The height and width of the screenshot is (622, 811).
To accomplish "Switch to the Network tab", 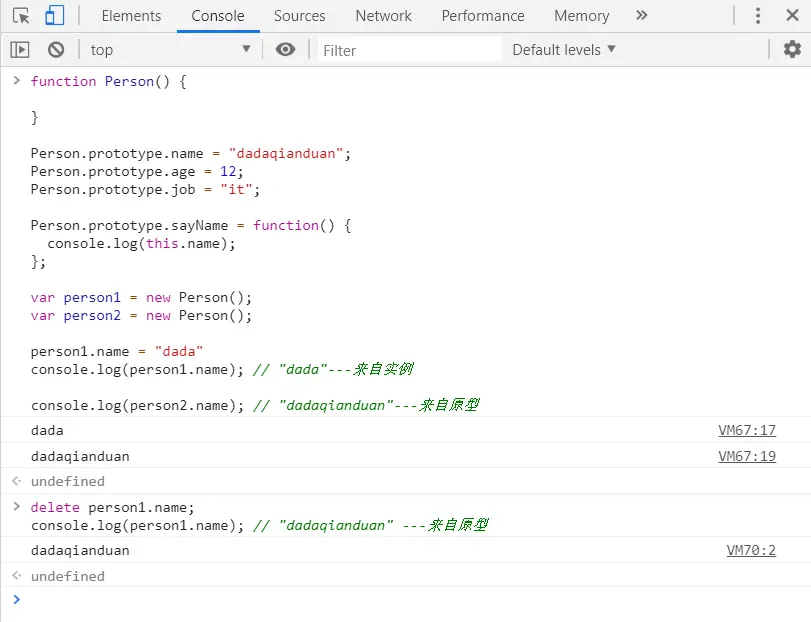I will point(383,16).
